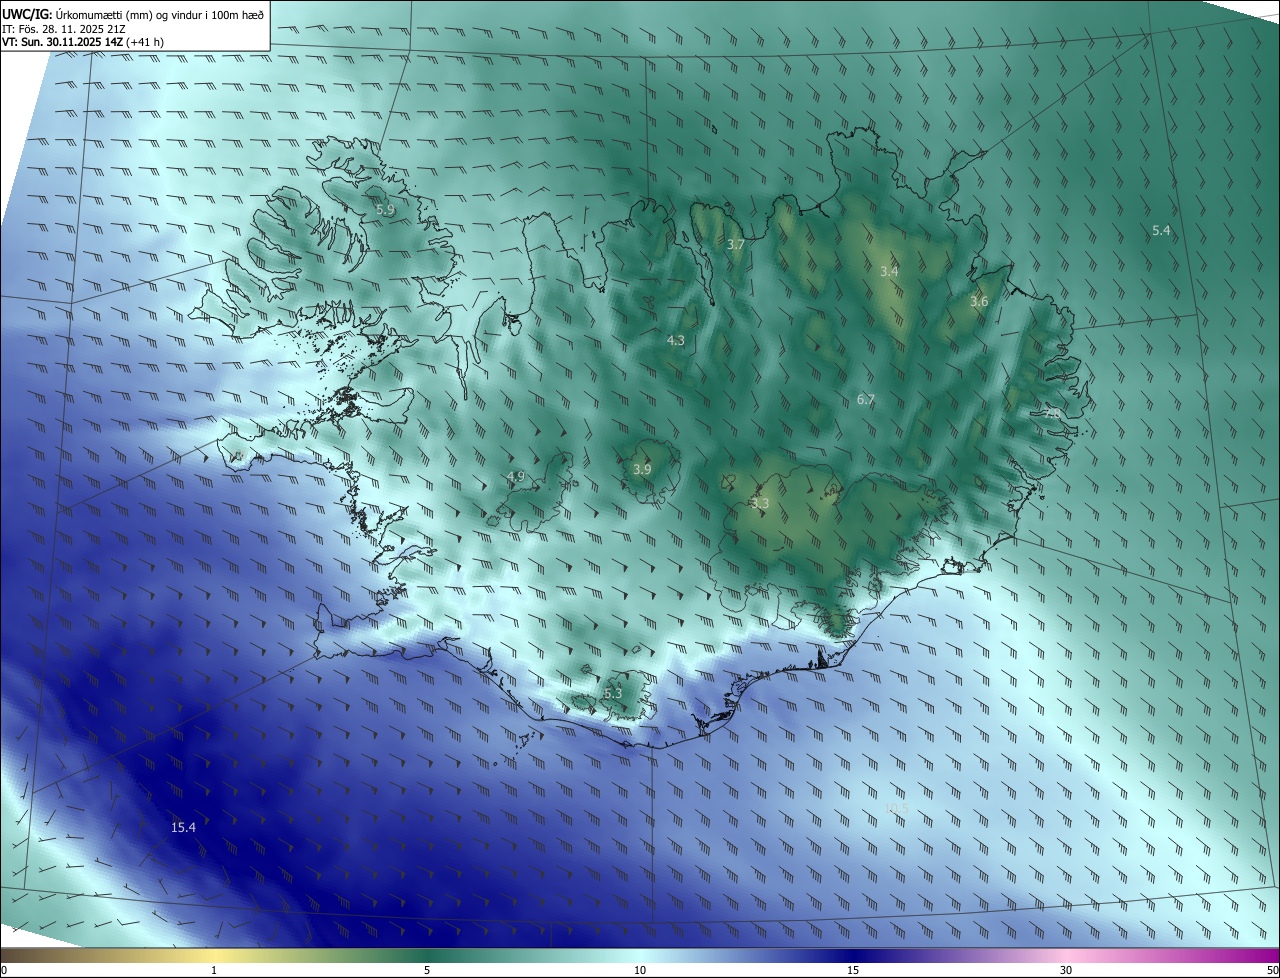
Task: Click the 6.7 value label on the map
Action: click(x=866, y=399)
